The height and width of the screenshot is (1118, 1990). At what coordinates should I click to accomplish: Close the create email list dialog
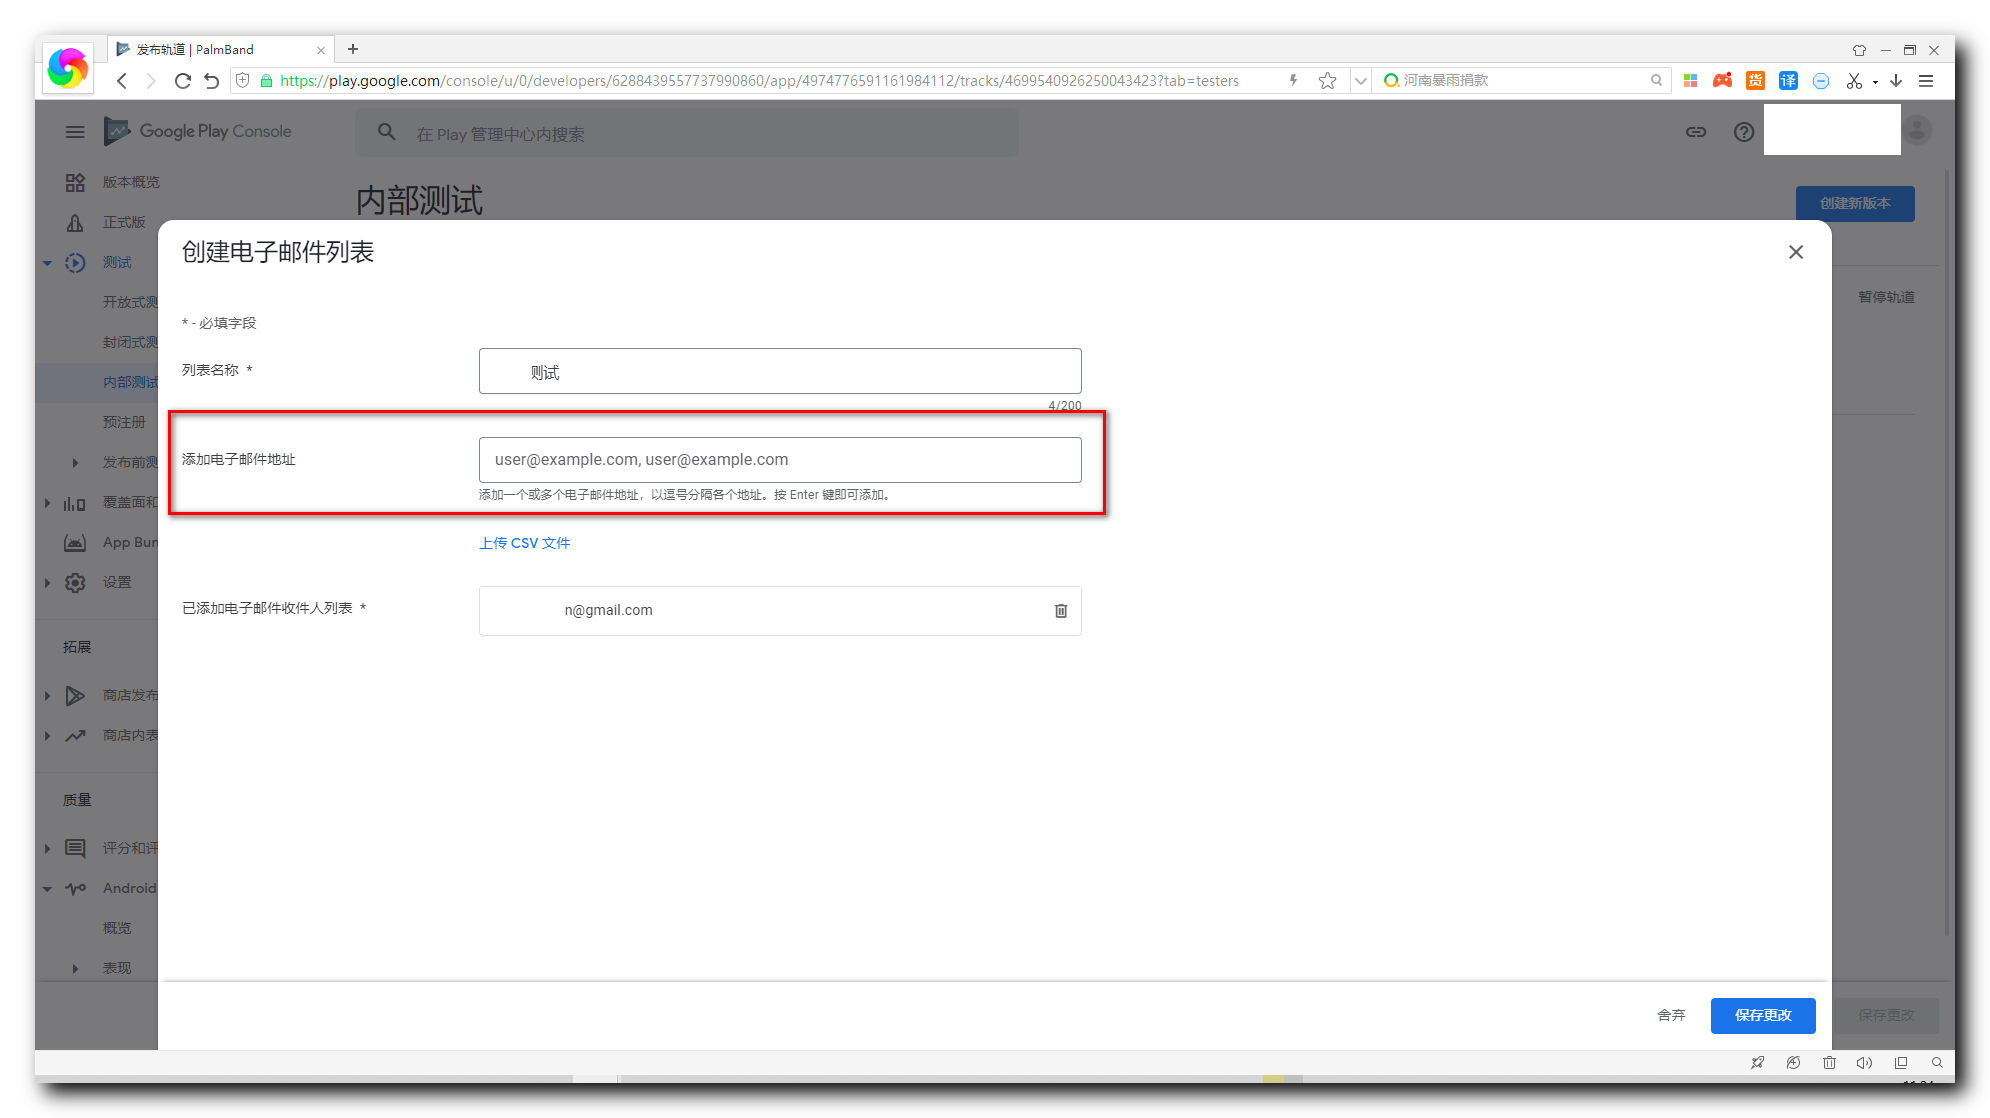coord(1796,252)
